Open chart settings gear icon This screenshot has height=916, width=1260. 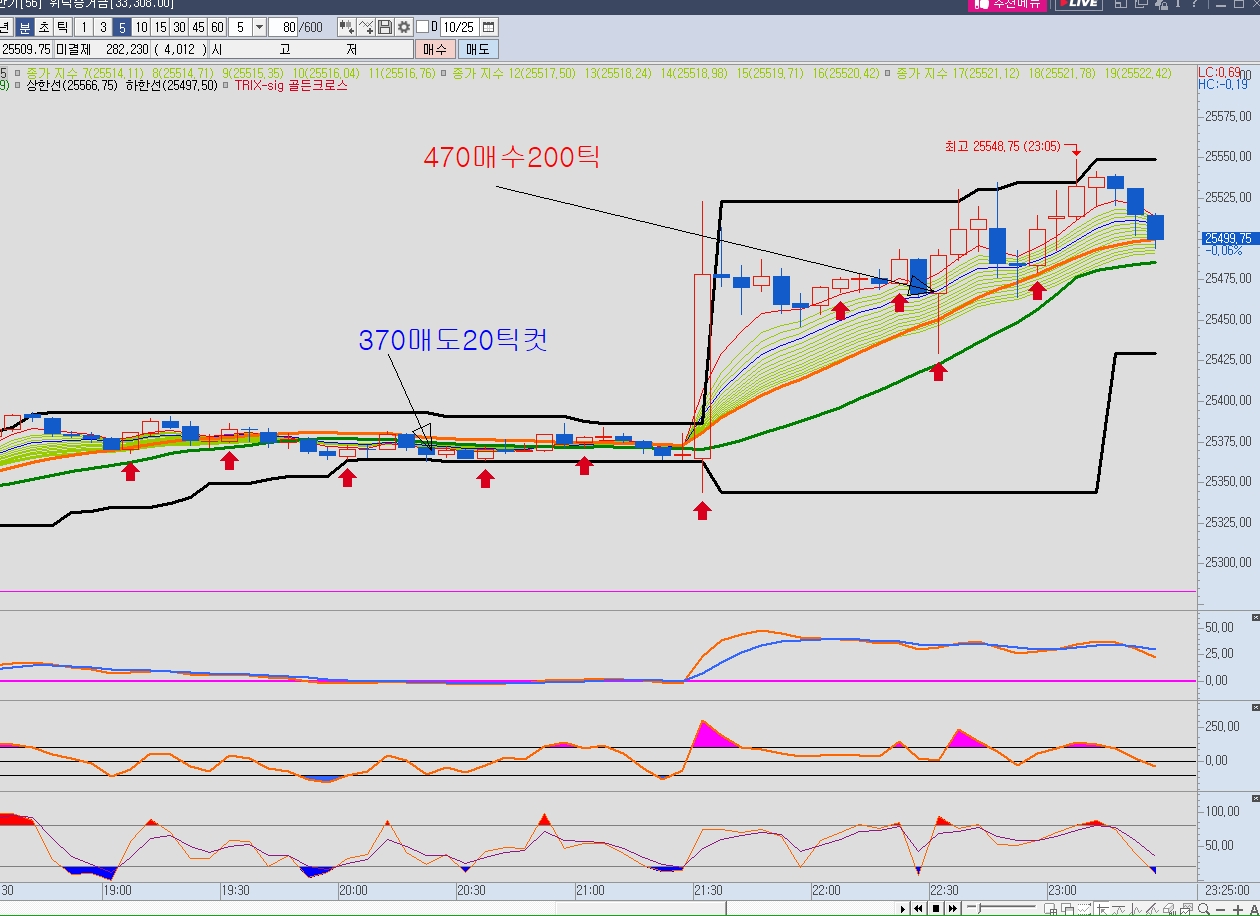coord(404,27)
